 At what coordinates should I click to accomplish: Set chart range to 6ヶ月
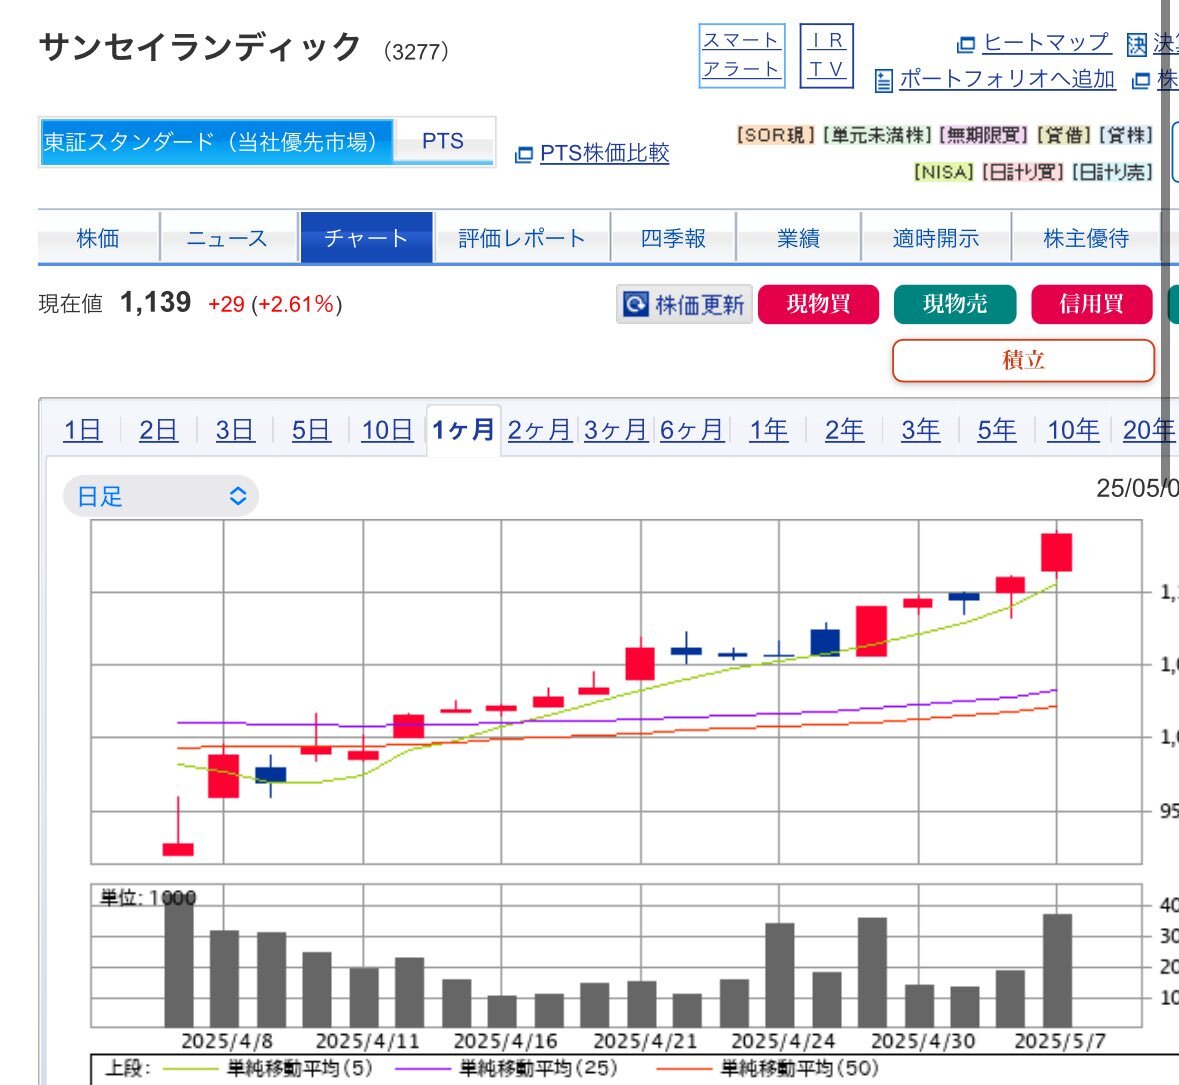click(x=692, y=430)
